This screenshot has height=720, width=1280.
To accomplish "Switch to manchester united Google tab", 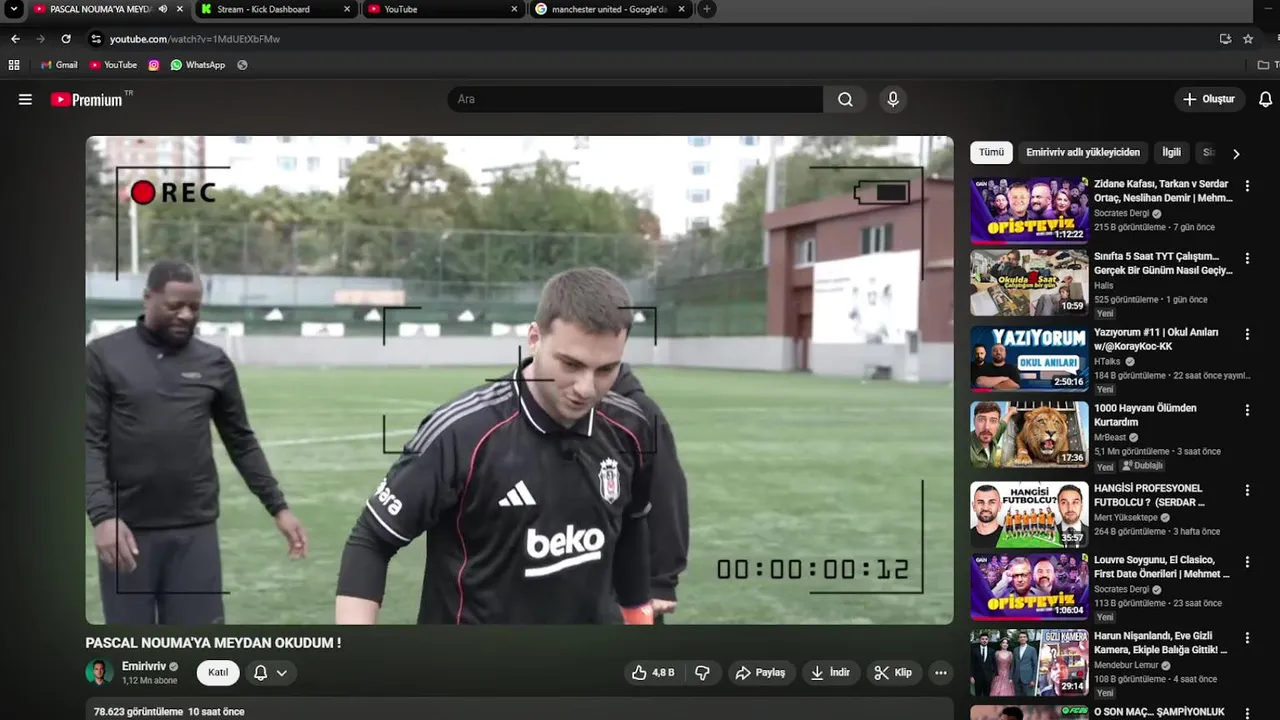I will tap(610, 9).
